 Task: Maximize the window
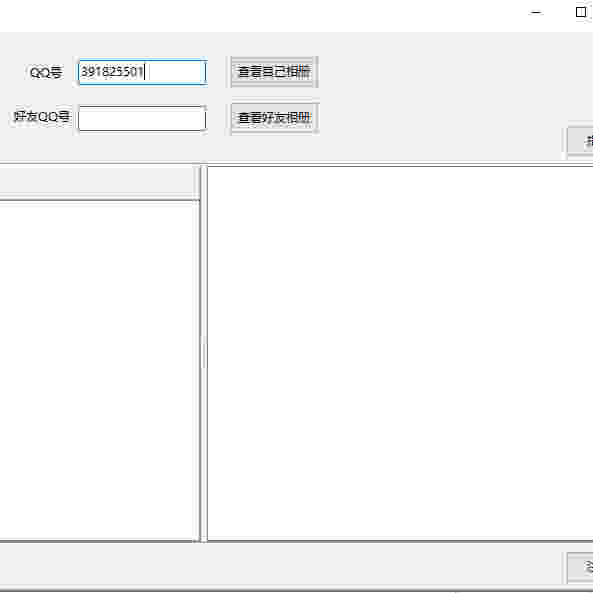[x=581, y=12]
